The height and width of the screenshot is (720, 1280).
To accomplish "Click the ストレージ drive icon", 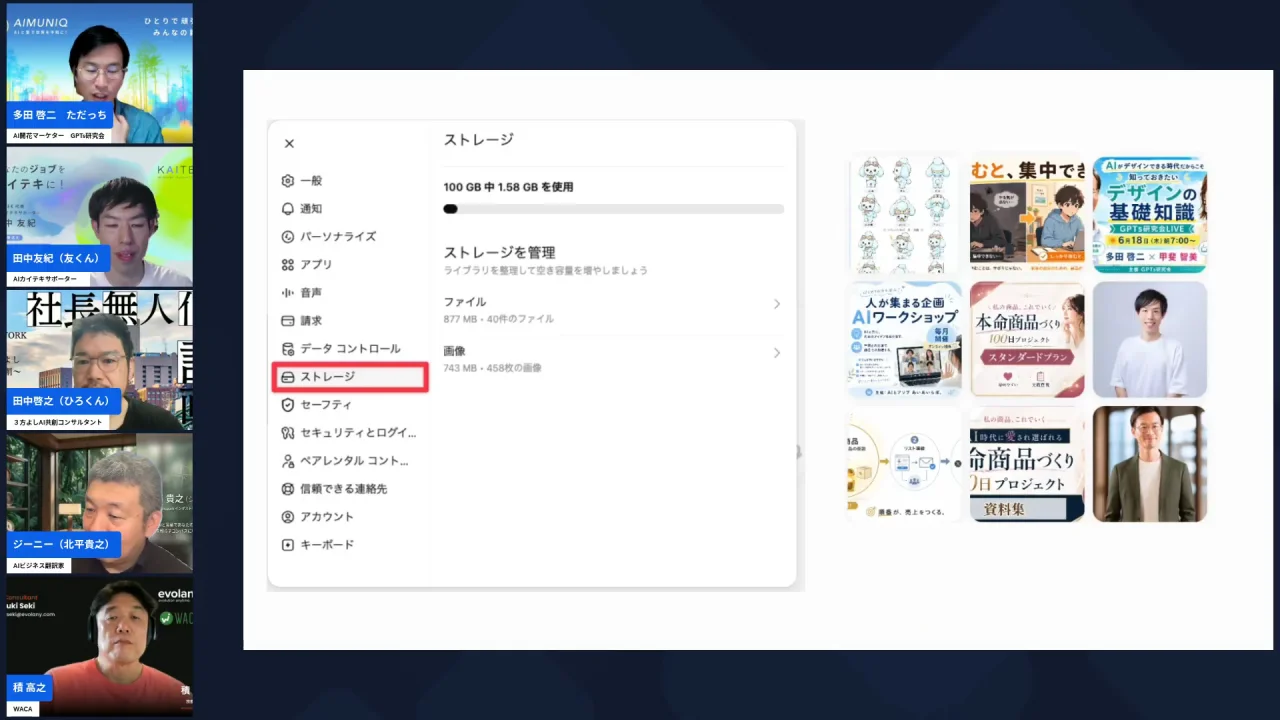I will pyautogui.click(x=288, y=377).
